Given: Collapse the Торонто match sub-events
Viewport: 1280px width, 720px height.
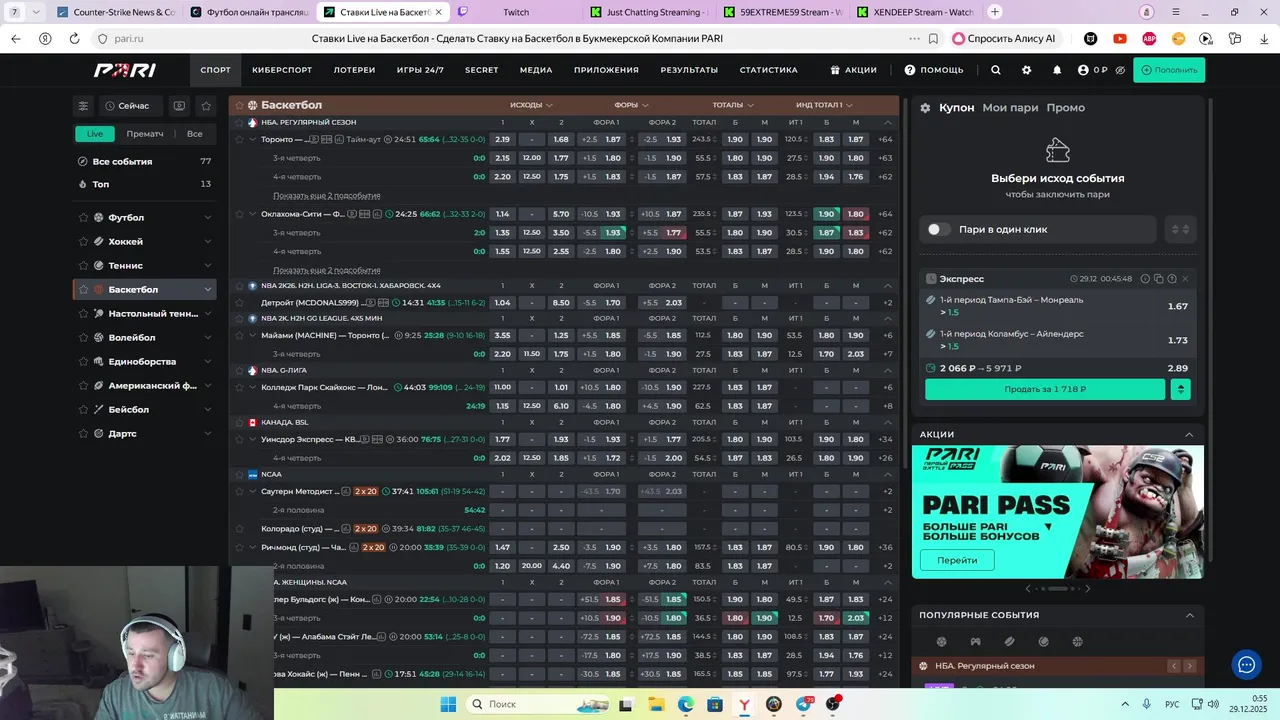Looking at the screenshot, I should click(253, 139).
